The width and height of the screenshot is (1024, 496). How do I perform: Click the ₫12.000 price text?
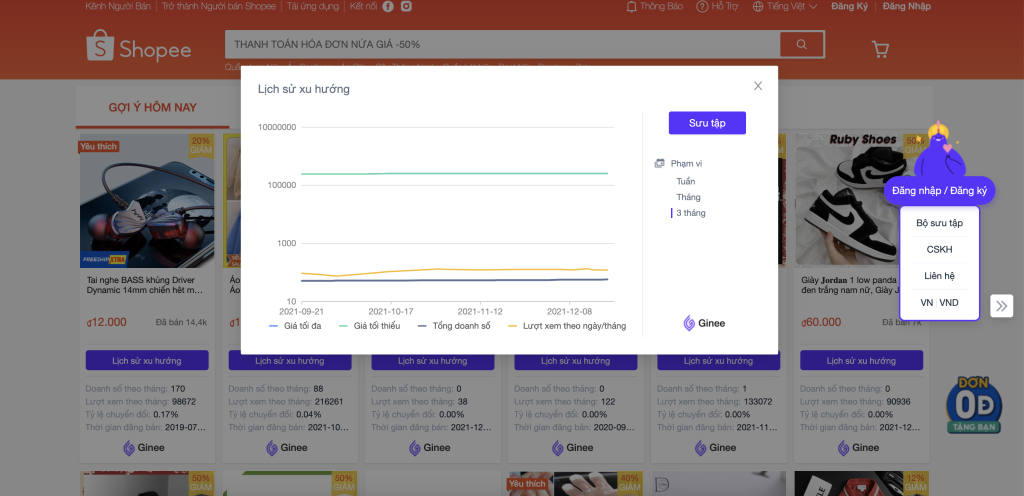click(106, 322)
